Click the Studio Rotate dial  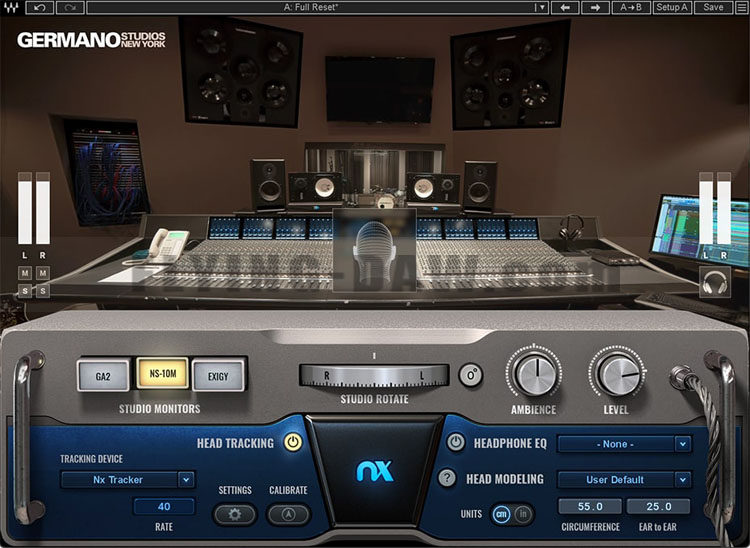[374, 375]
